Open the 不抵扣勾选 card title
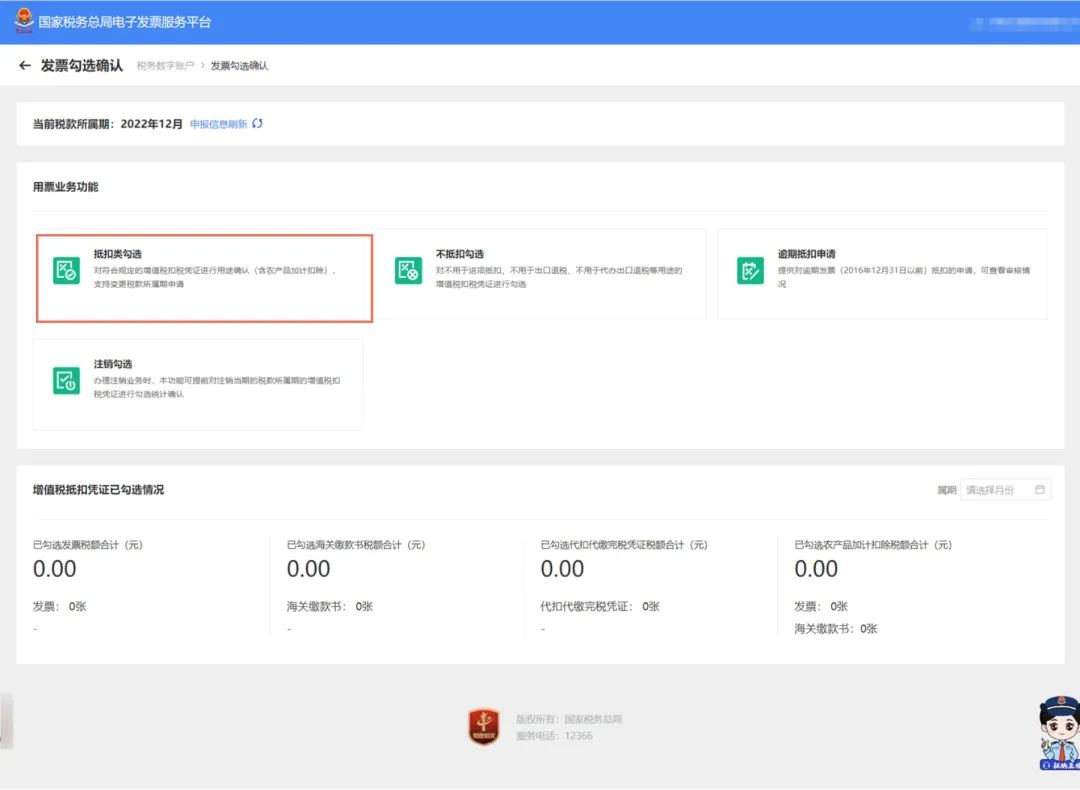This screenshot has height=790, width=1080. [460, 255]
